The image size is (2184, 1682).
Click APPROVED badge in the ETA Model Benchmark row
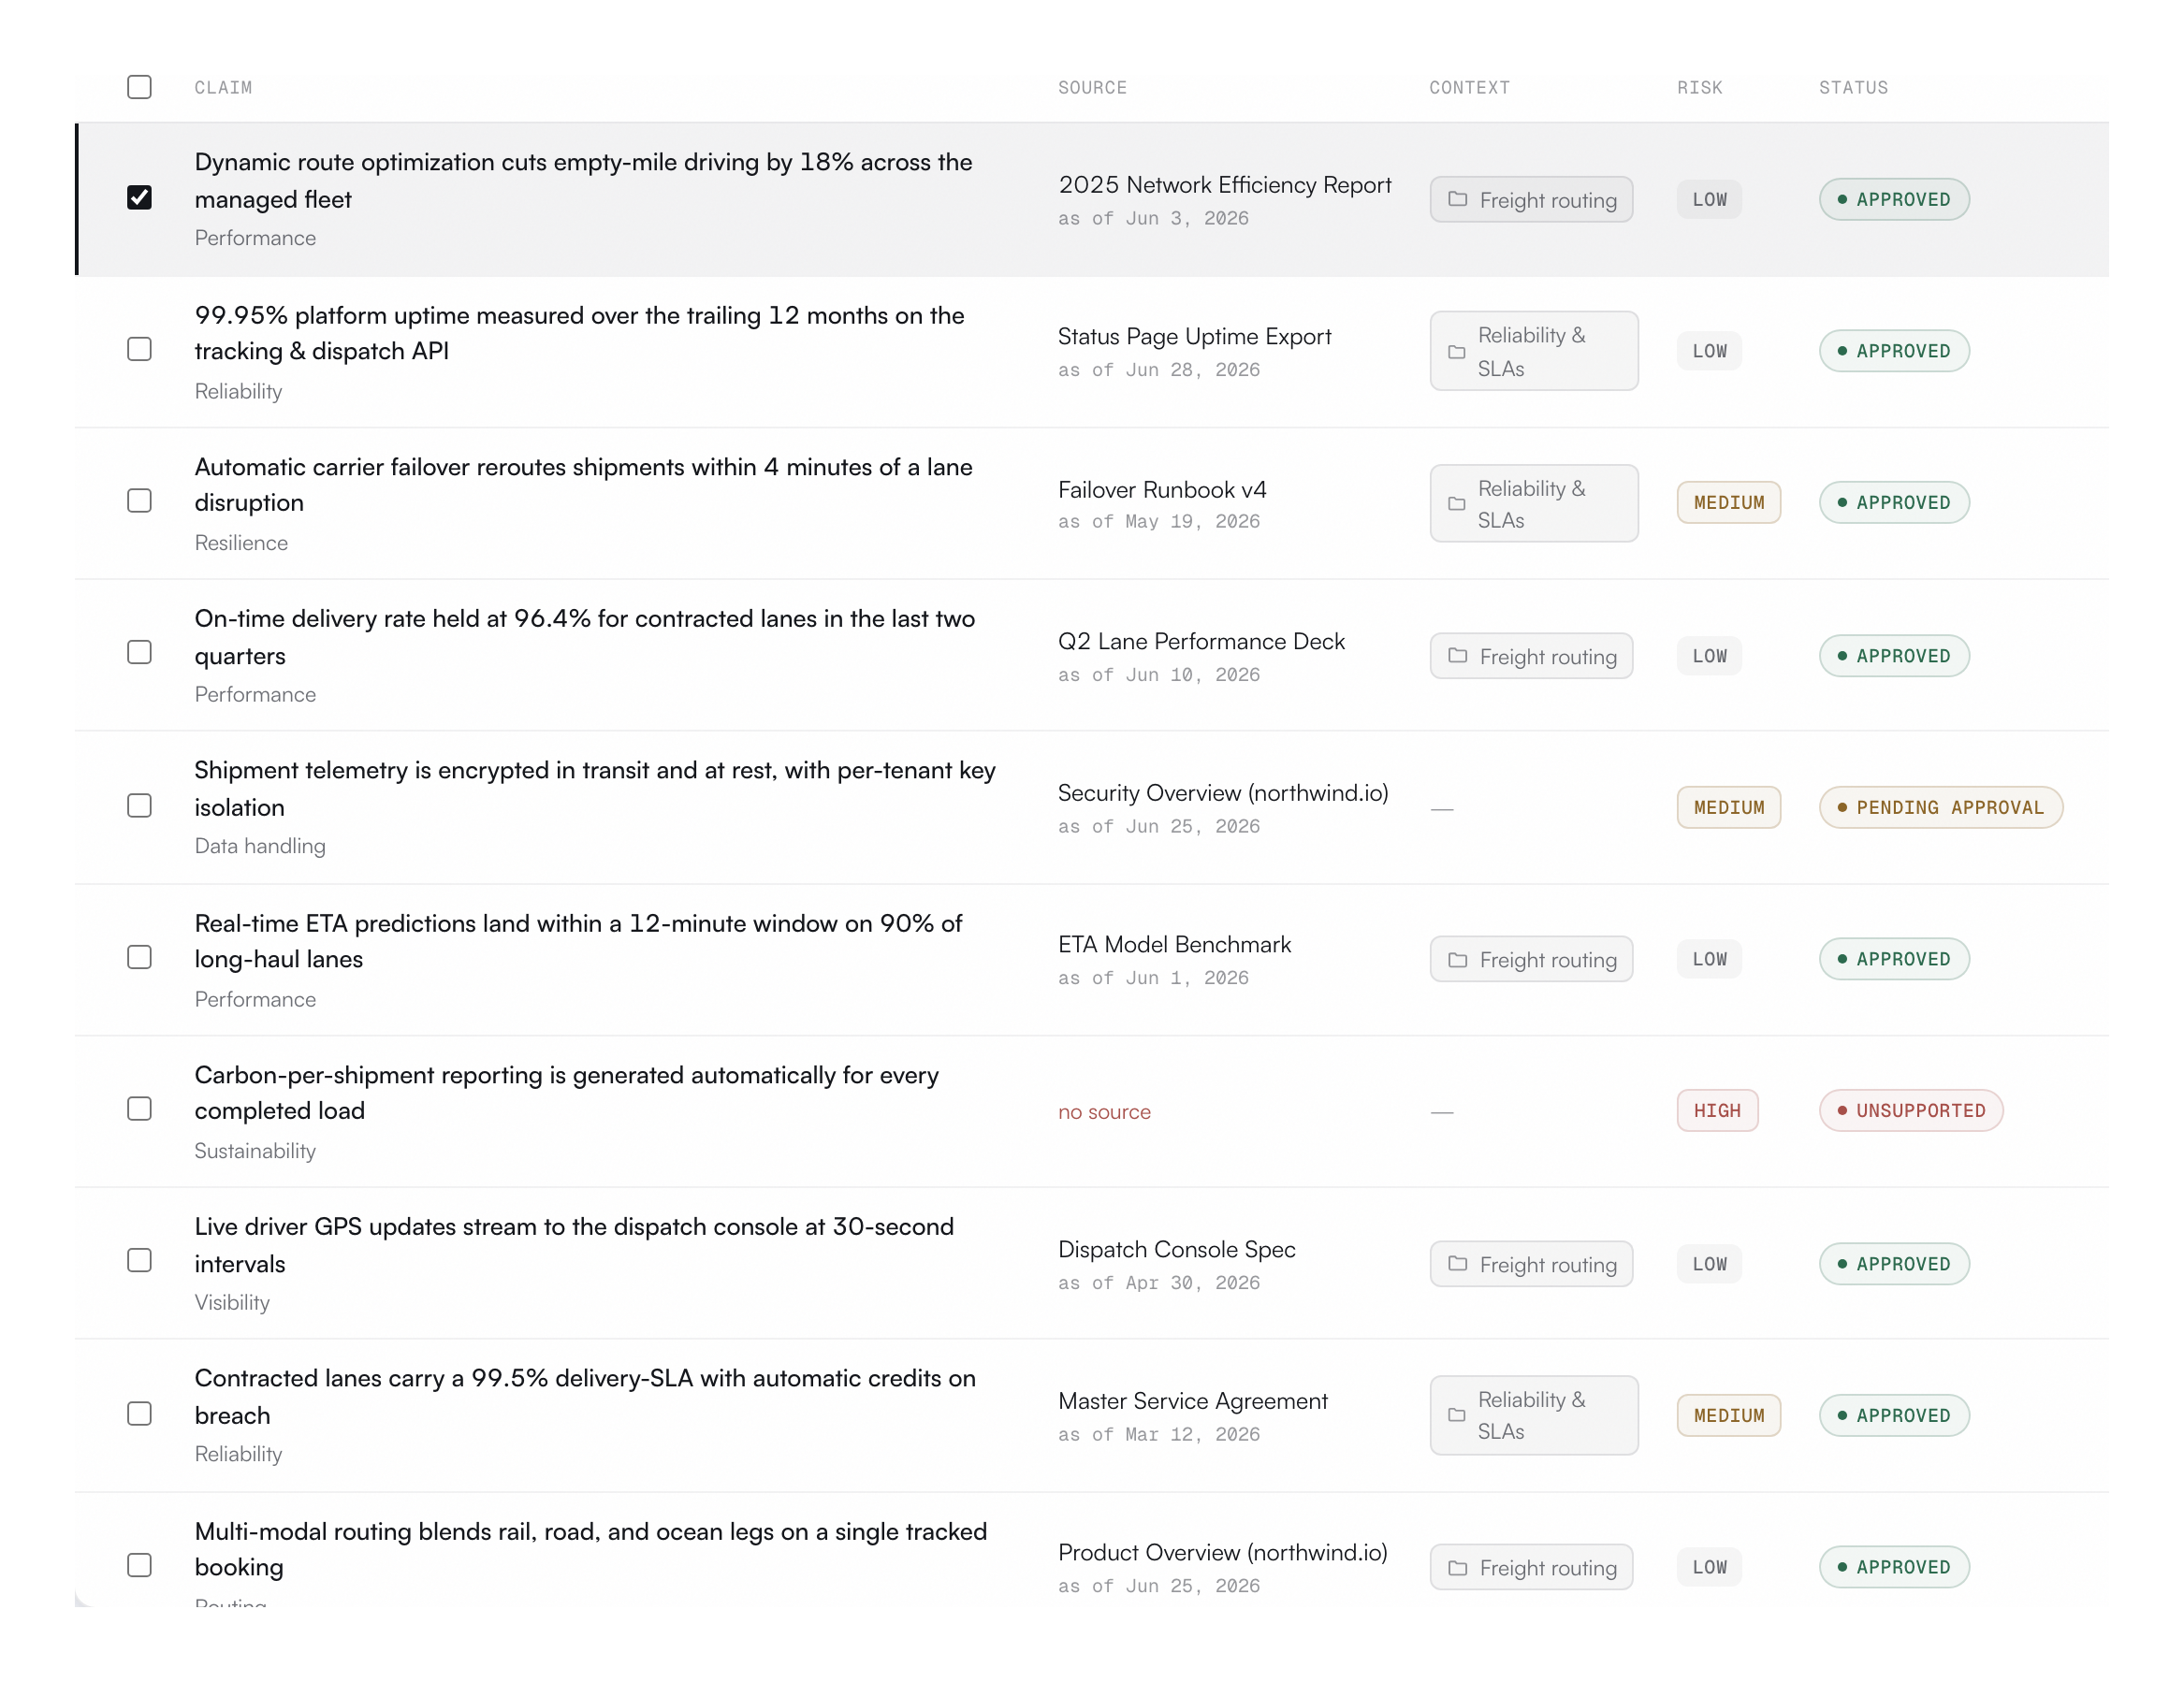pyautogui.click(x=1894, y=959)
